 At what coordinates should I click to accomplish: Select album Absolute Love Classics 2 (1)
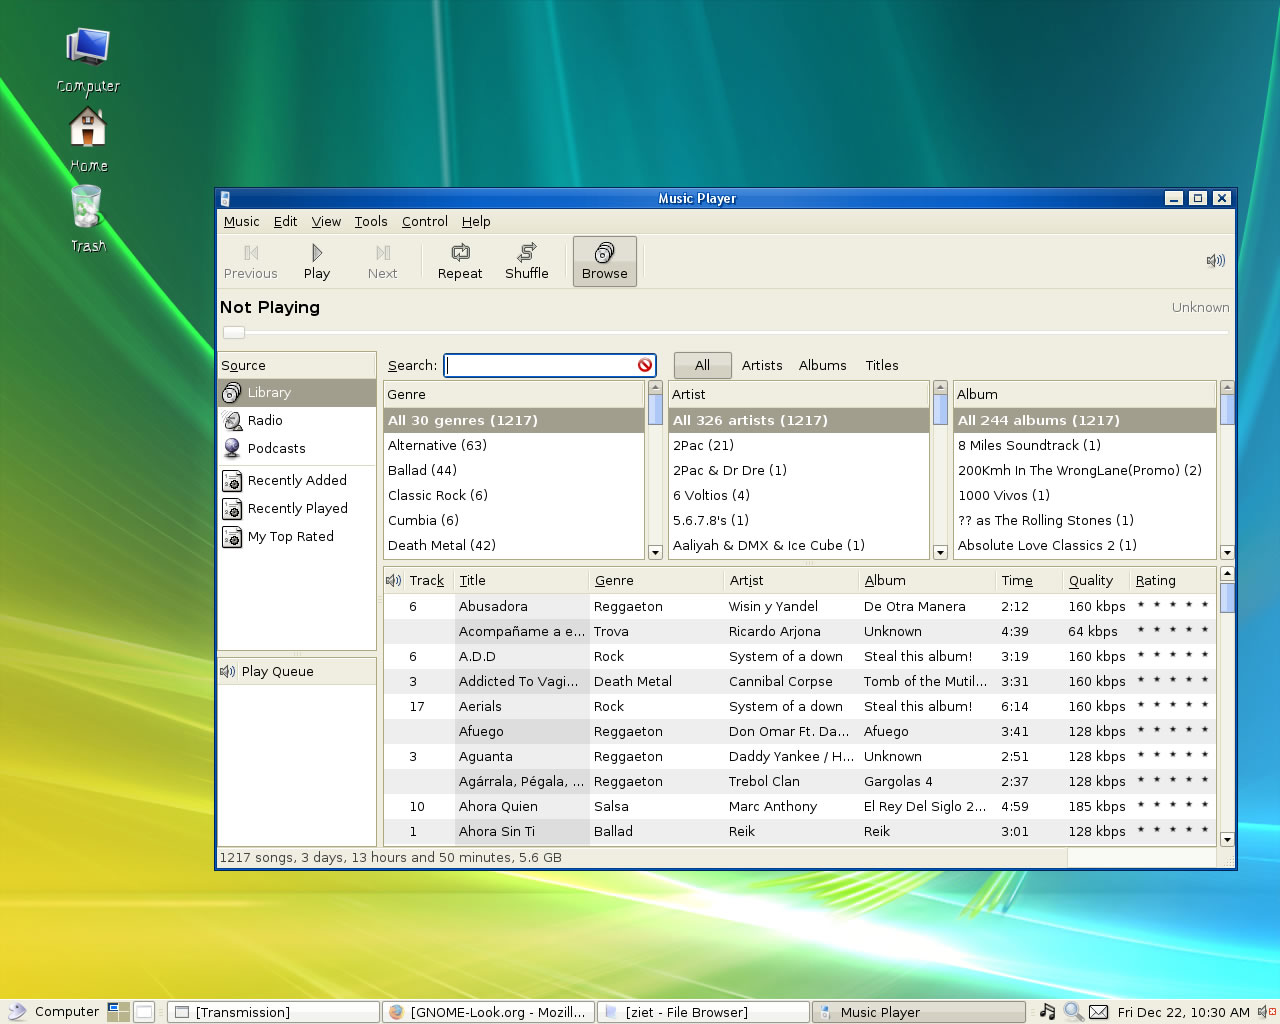1085,545
